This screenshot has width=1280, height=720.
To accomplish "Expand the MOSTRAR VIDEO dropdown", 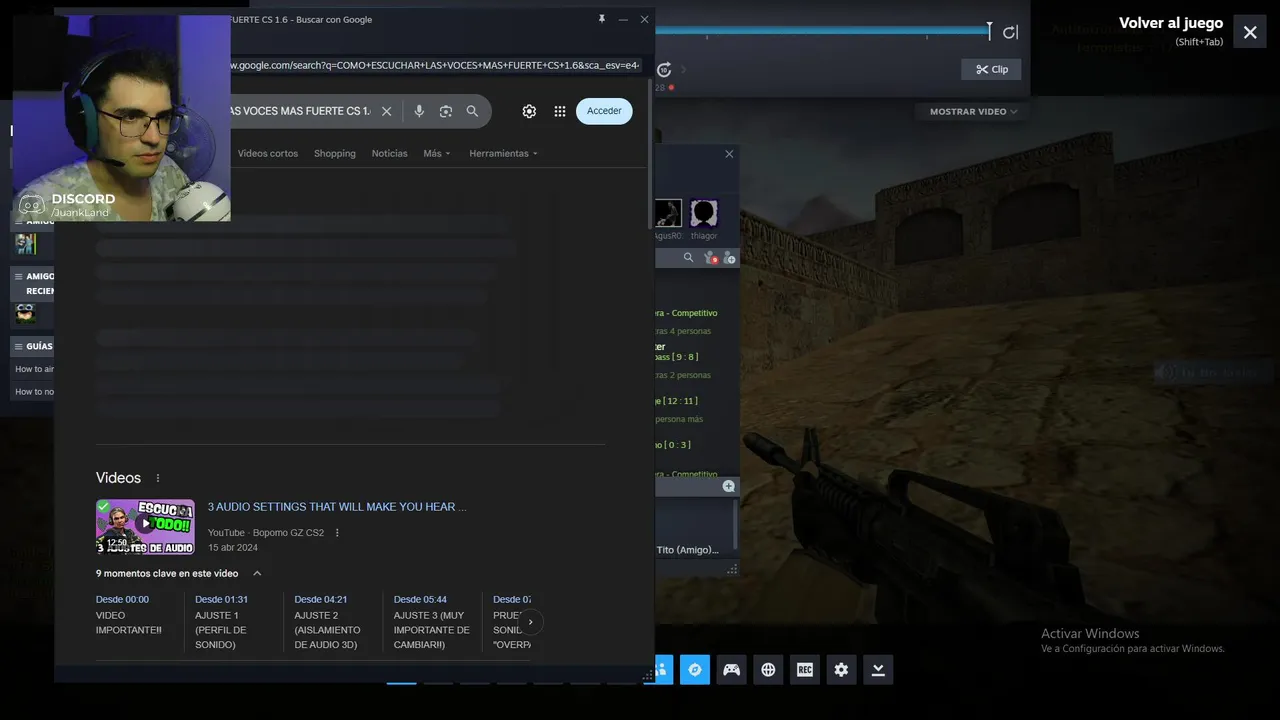I will click(973, 112).
